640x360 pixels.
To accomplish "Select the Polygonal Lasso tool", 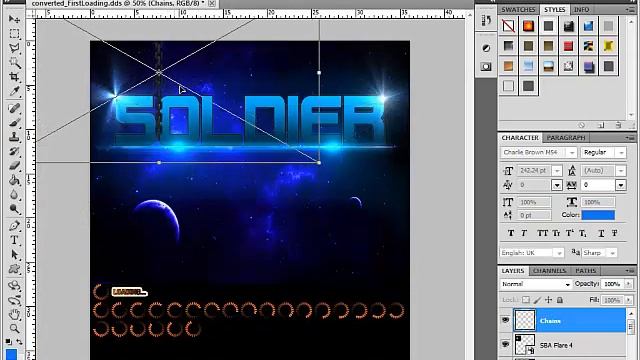I will coord(14,48).
